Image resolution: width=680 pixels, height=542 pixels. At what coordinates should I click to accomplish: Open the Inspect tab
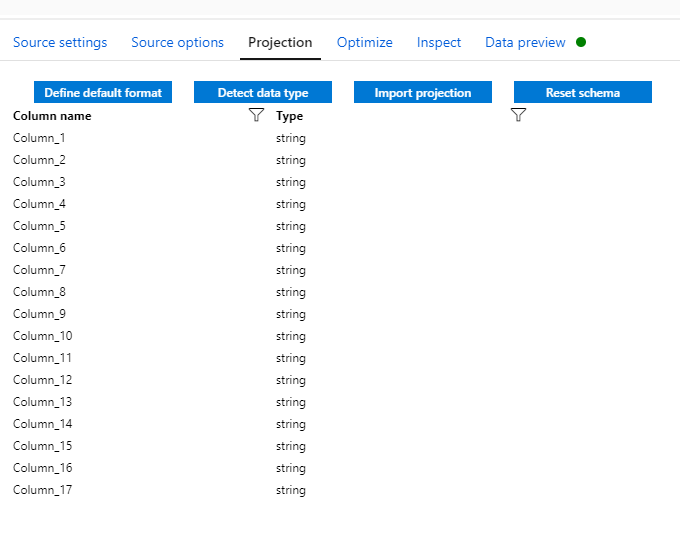pyautogui.click(x=439, y=42)
